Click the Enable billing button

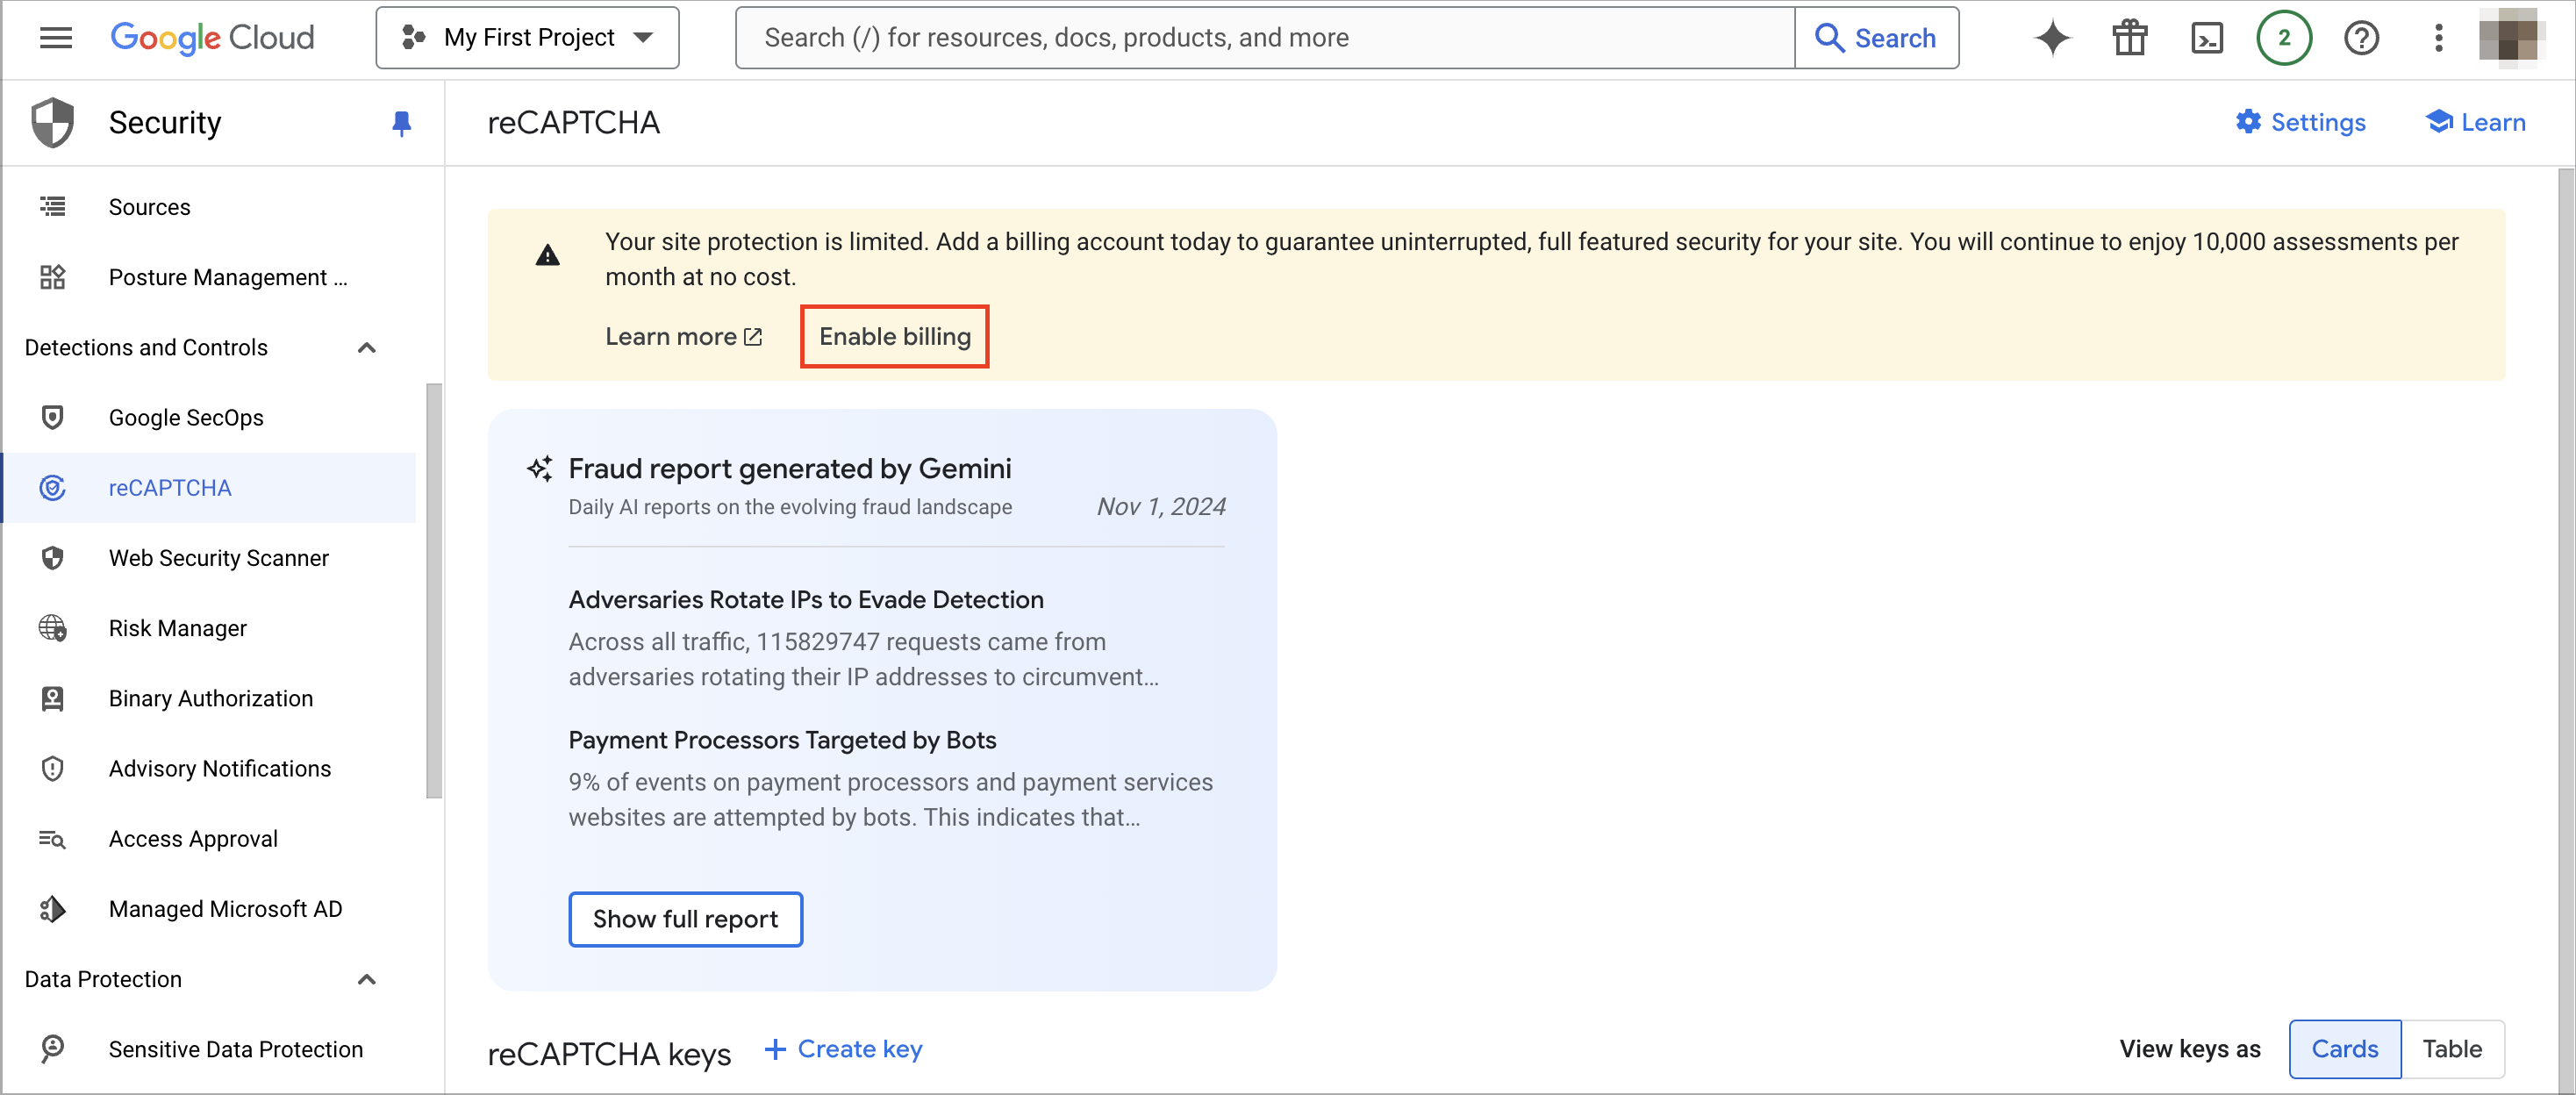coord(895,336)
